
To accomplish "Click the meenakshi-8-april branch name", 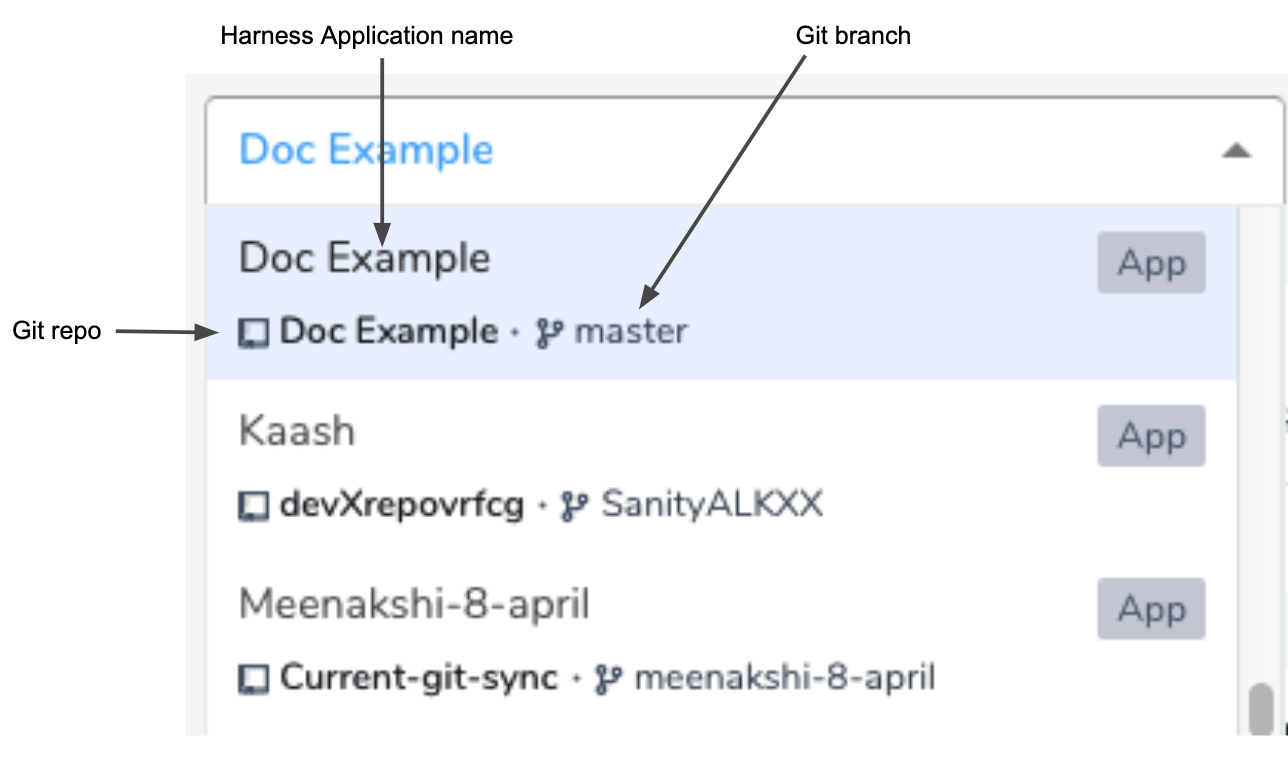I will click(785, 678).
